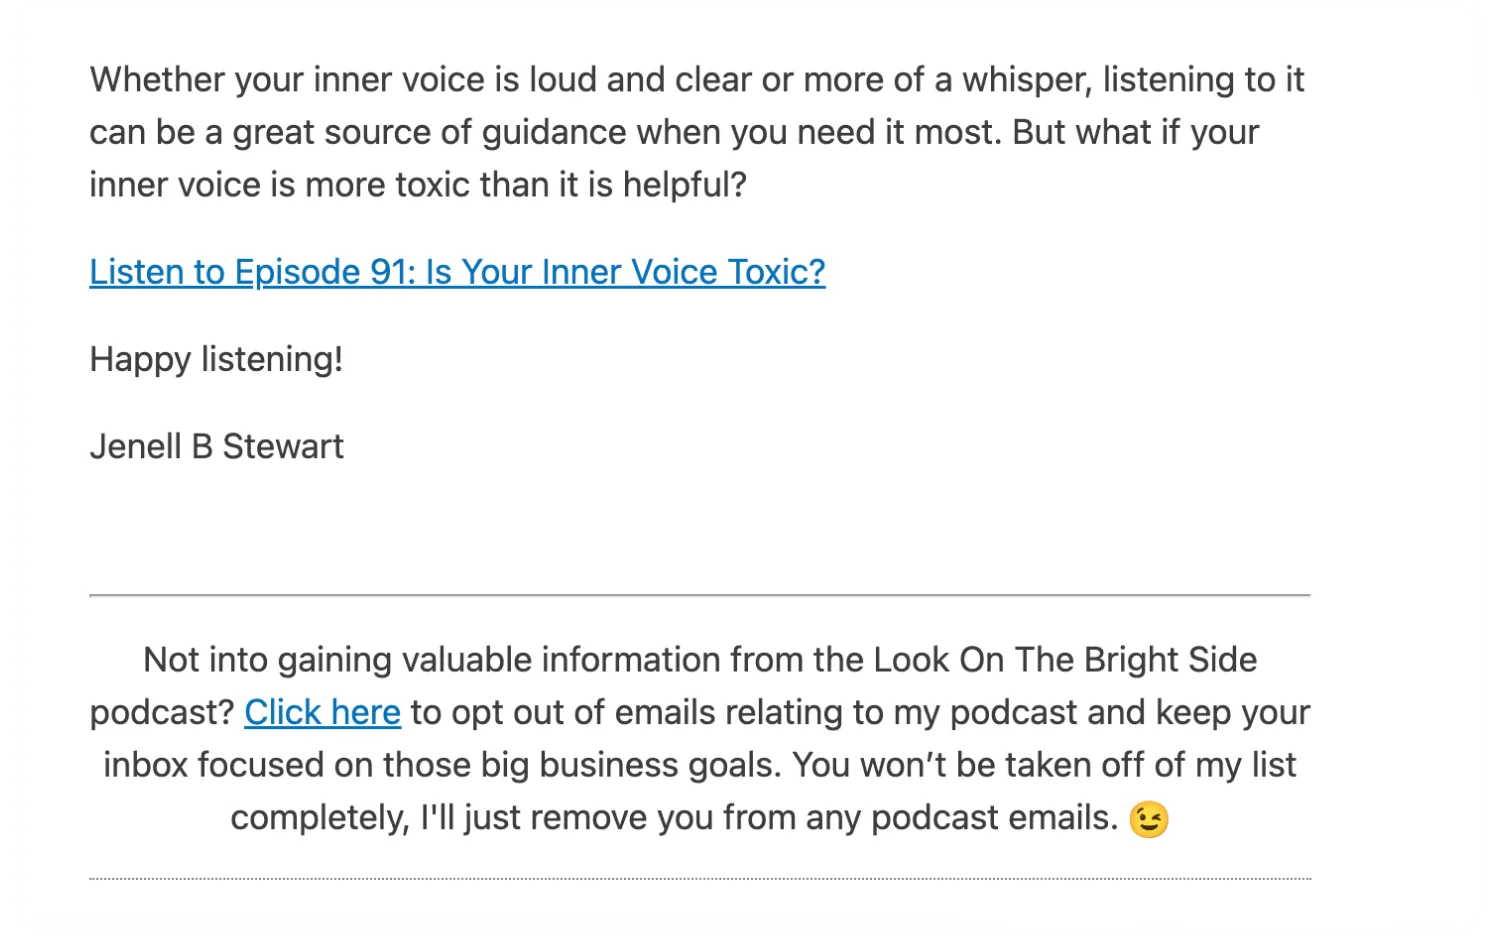Image resolution: width=1500 pixels, height=949 pixels.
Task: Click the phrase "Look On The Bright Side"
Action: (x=1065, y=660)
